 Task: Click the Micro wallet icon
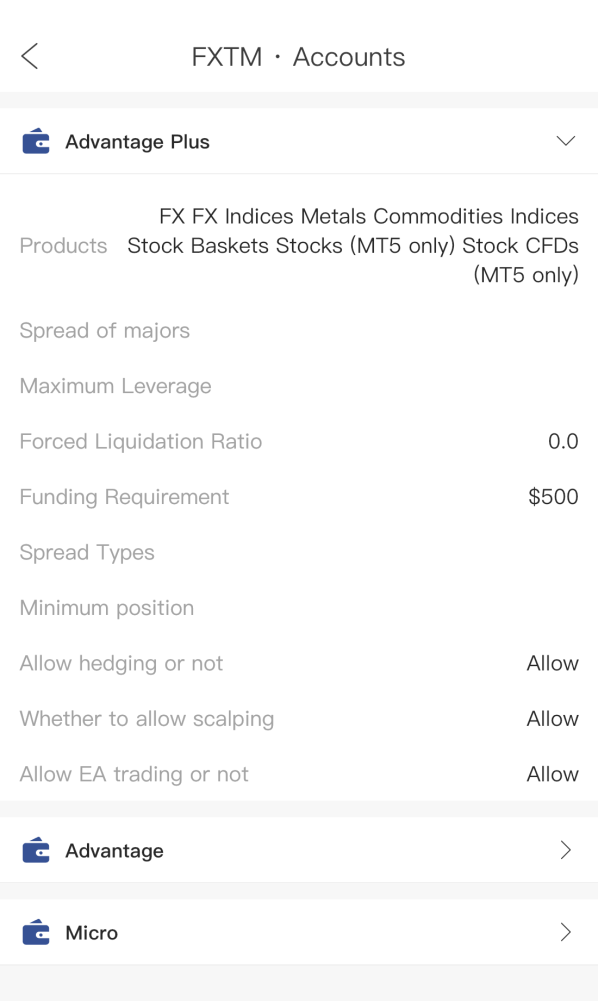coord(36,933)
